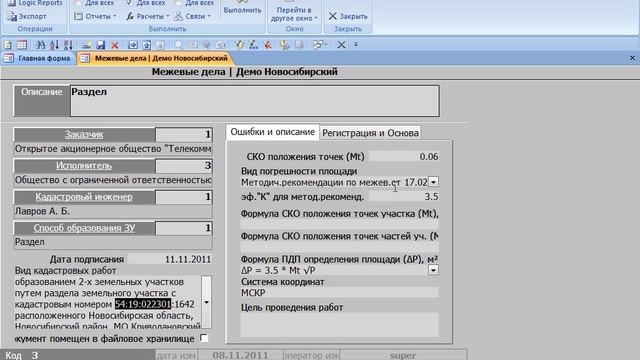Image resolution: width=640 pixels, height=360 pixels.
Task: Click the yellow tools icon in toolbar
Action: click(285, 45)
